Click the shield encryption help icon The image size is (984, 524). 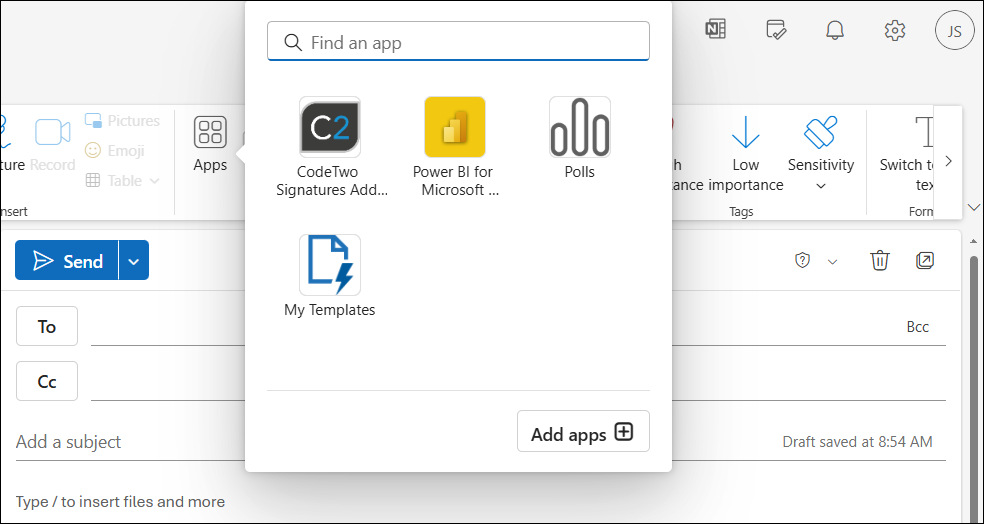(802, 261)
